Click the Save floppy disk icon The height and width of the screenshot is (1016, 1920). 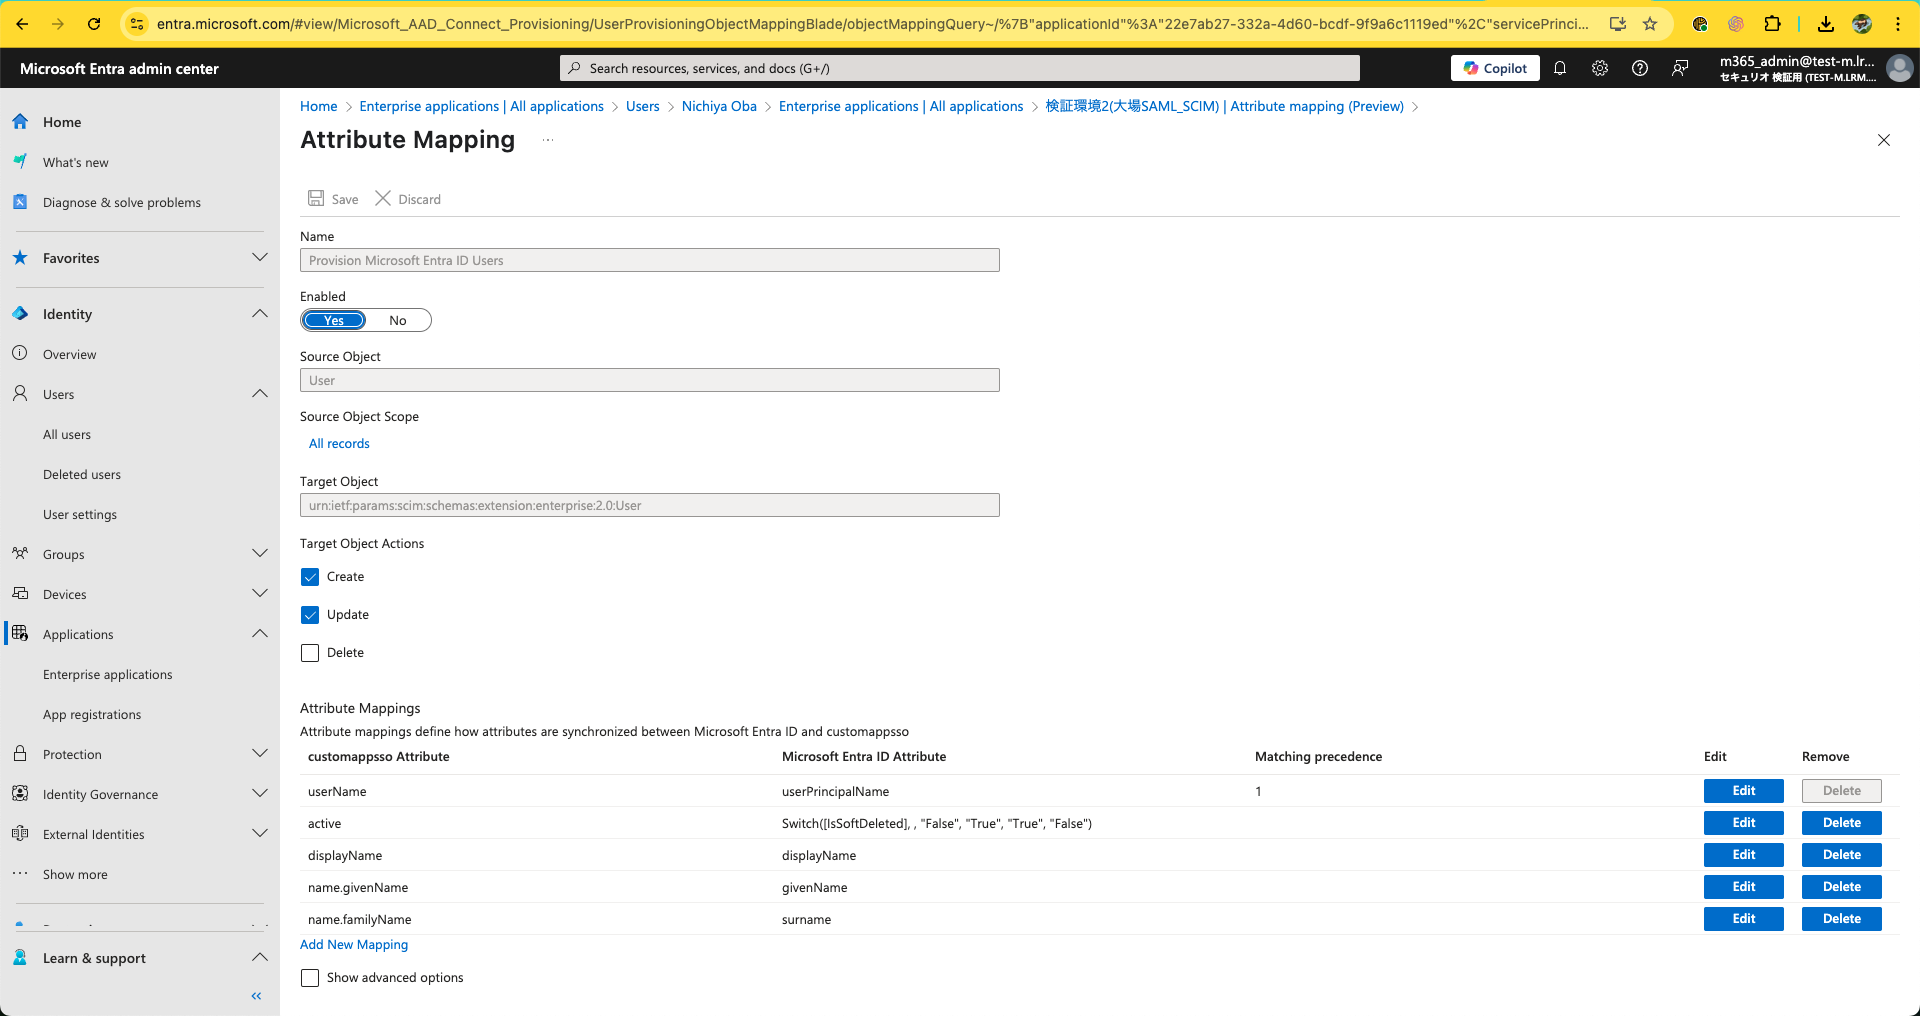tap(316, 198)
